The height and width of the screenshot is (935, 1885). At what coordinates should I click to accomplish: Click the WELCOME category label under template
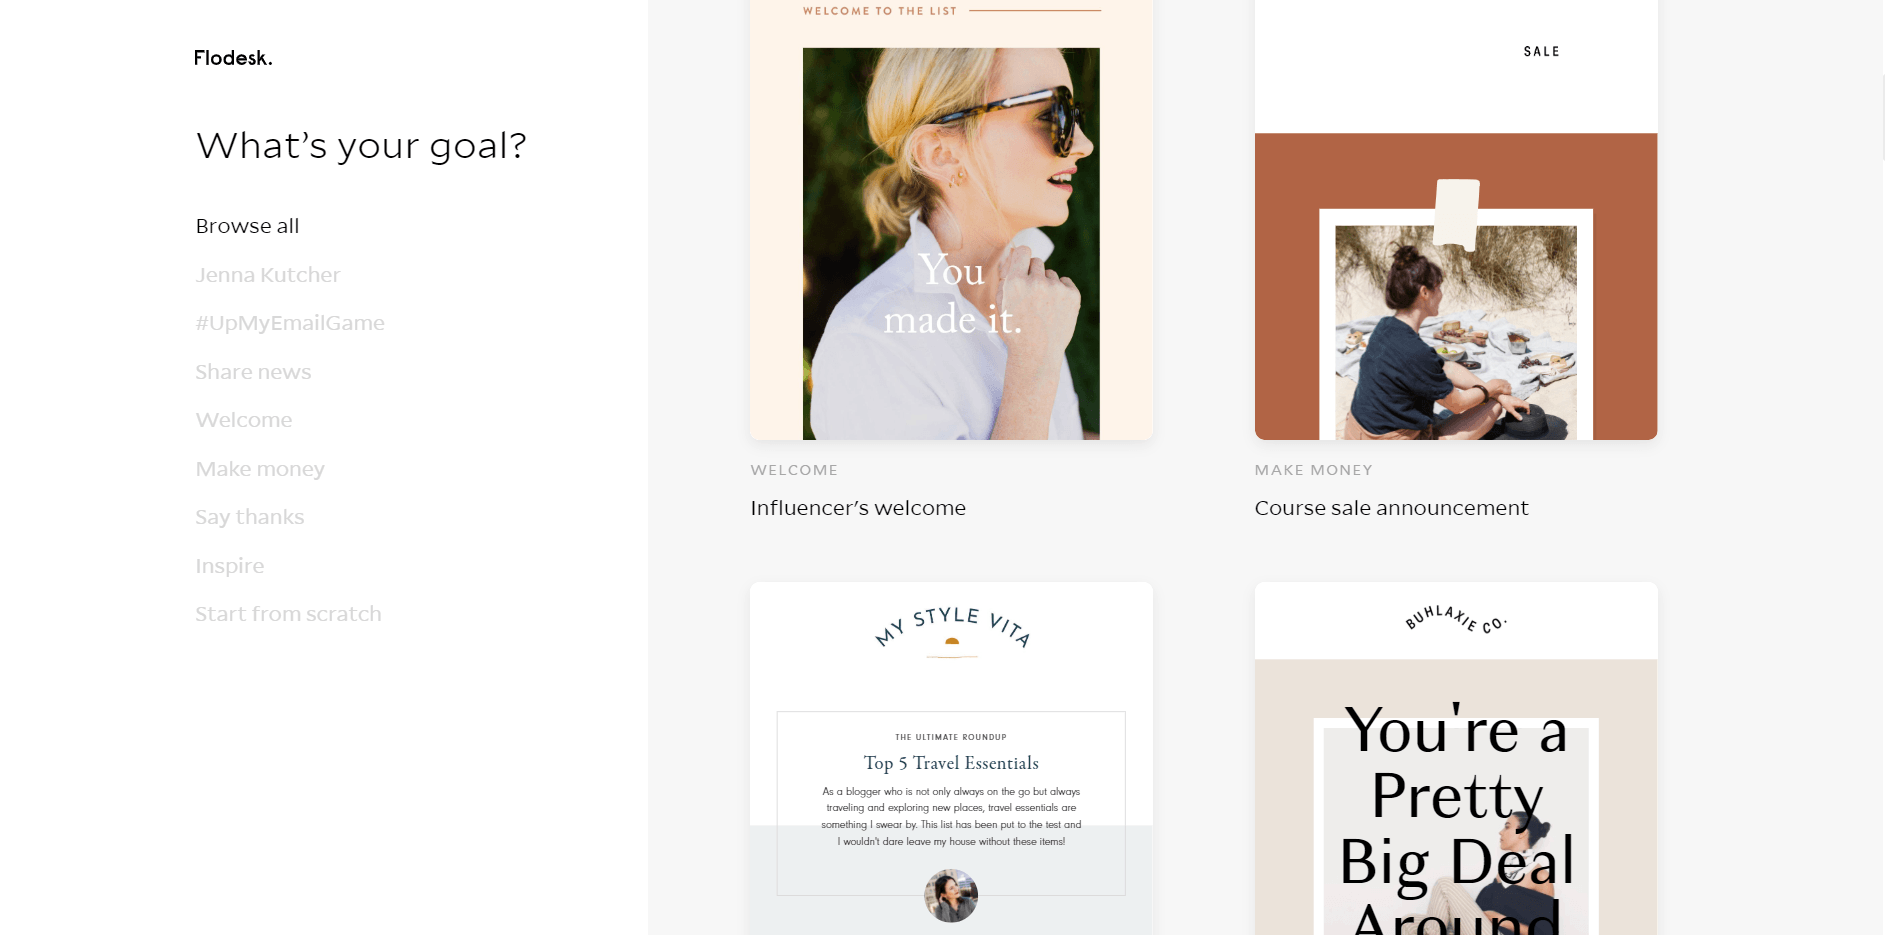pos(794,470)
